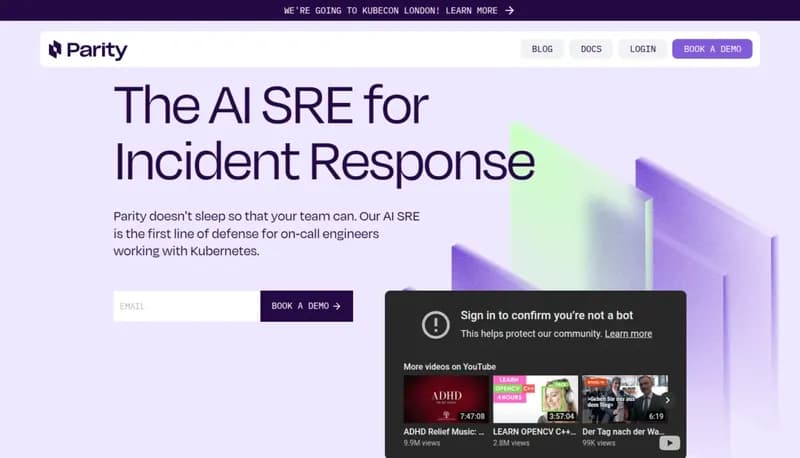Click the exclamation warning icon in video panel
Screen dimensions: 800x458
pyautogui.click(x=435, y=324)
